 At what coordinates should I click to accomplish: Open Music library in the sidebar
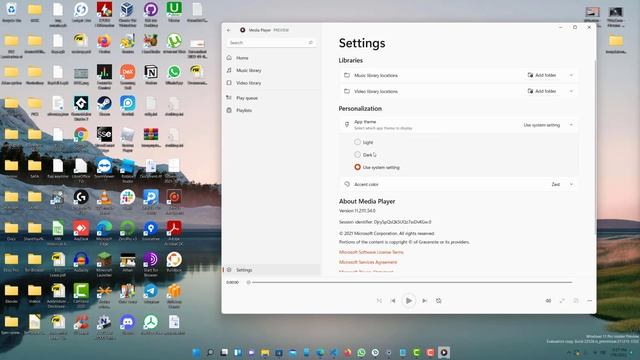[x=271, y=70]
